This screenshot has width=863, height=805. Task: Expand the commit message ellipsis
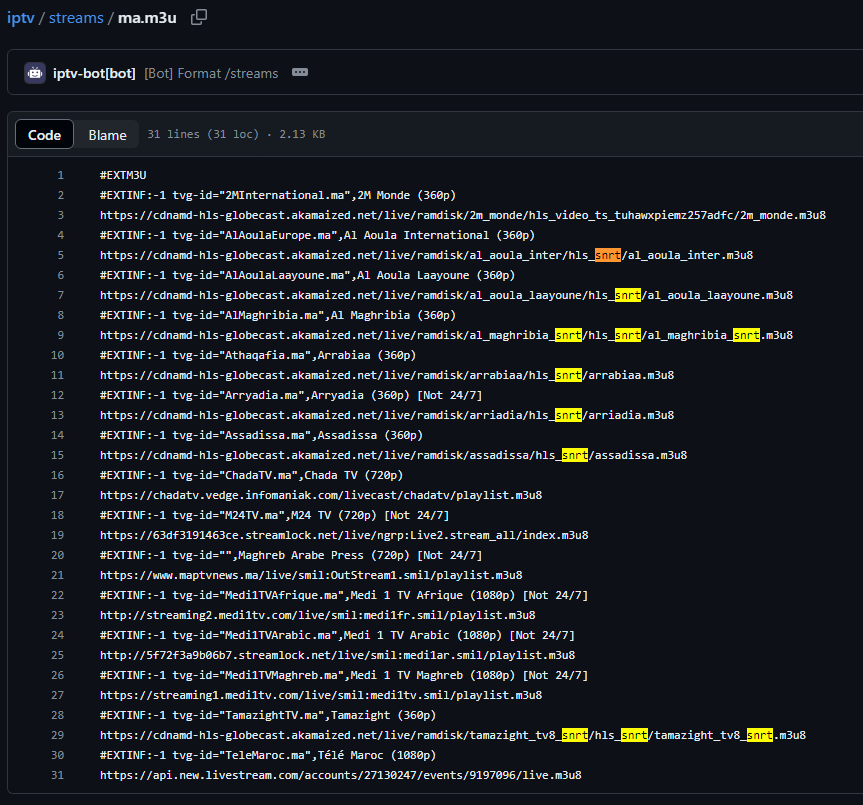pyautogui.click(x=300, y=72)
